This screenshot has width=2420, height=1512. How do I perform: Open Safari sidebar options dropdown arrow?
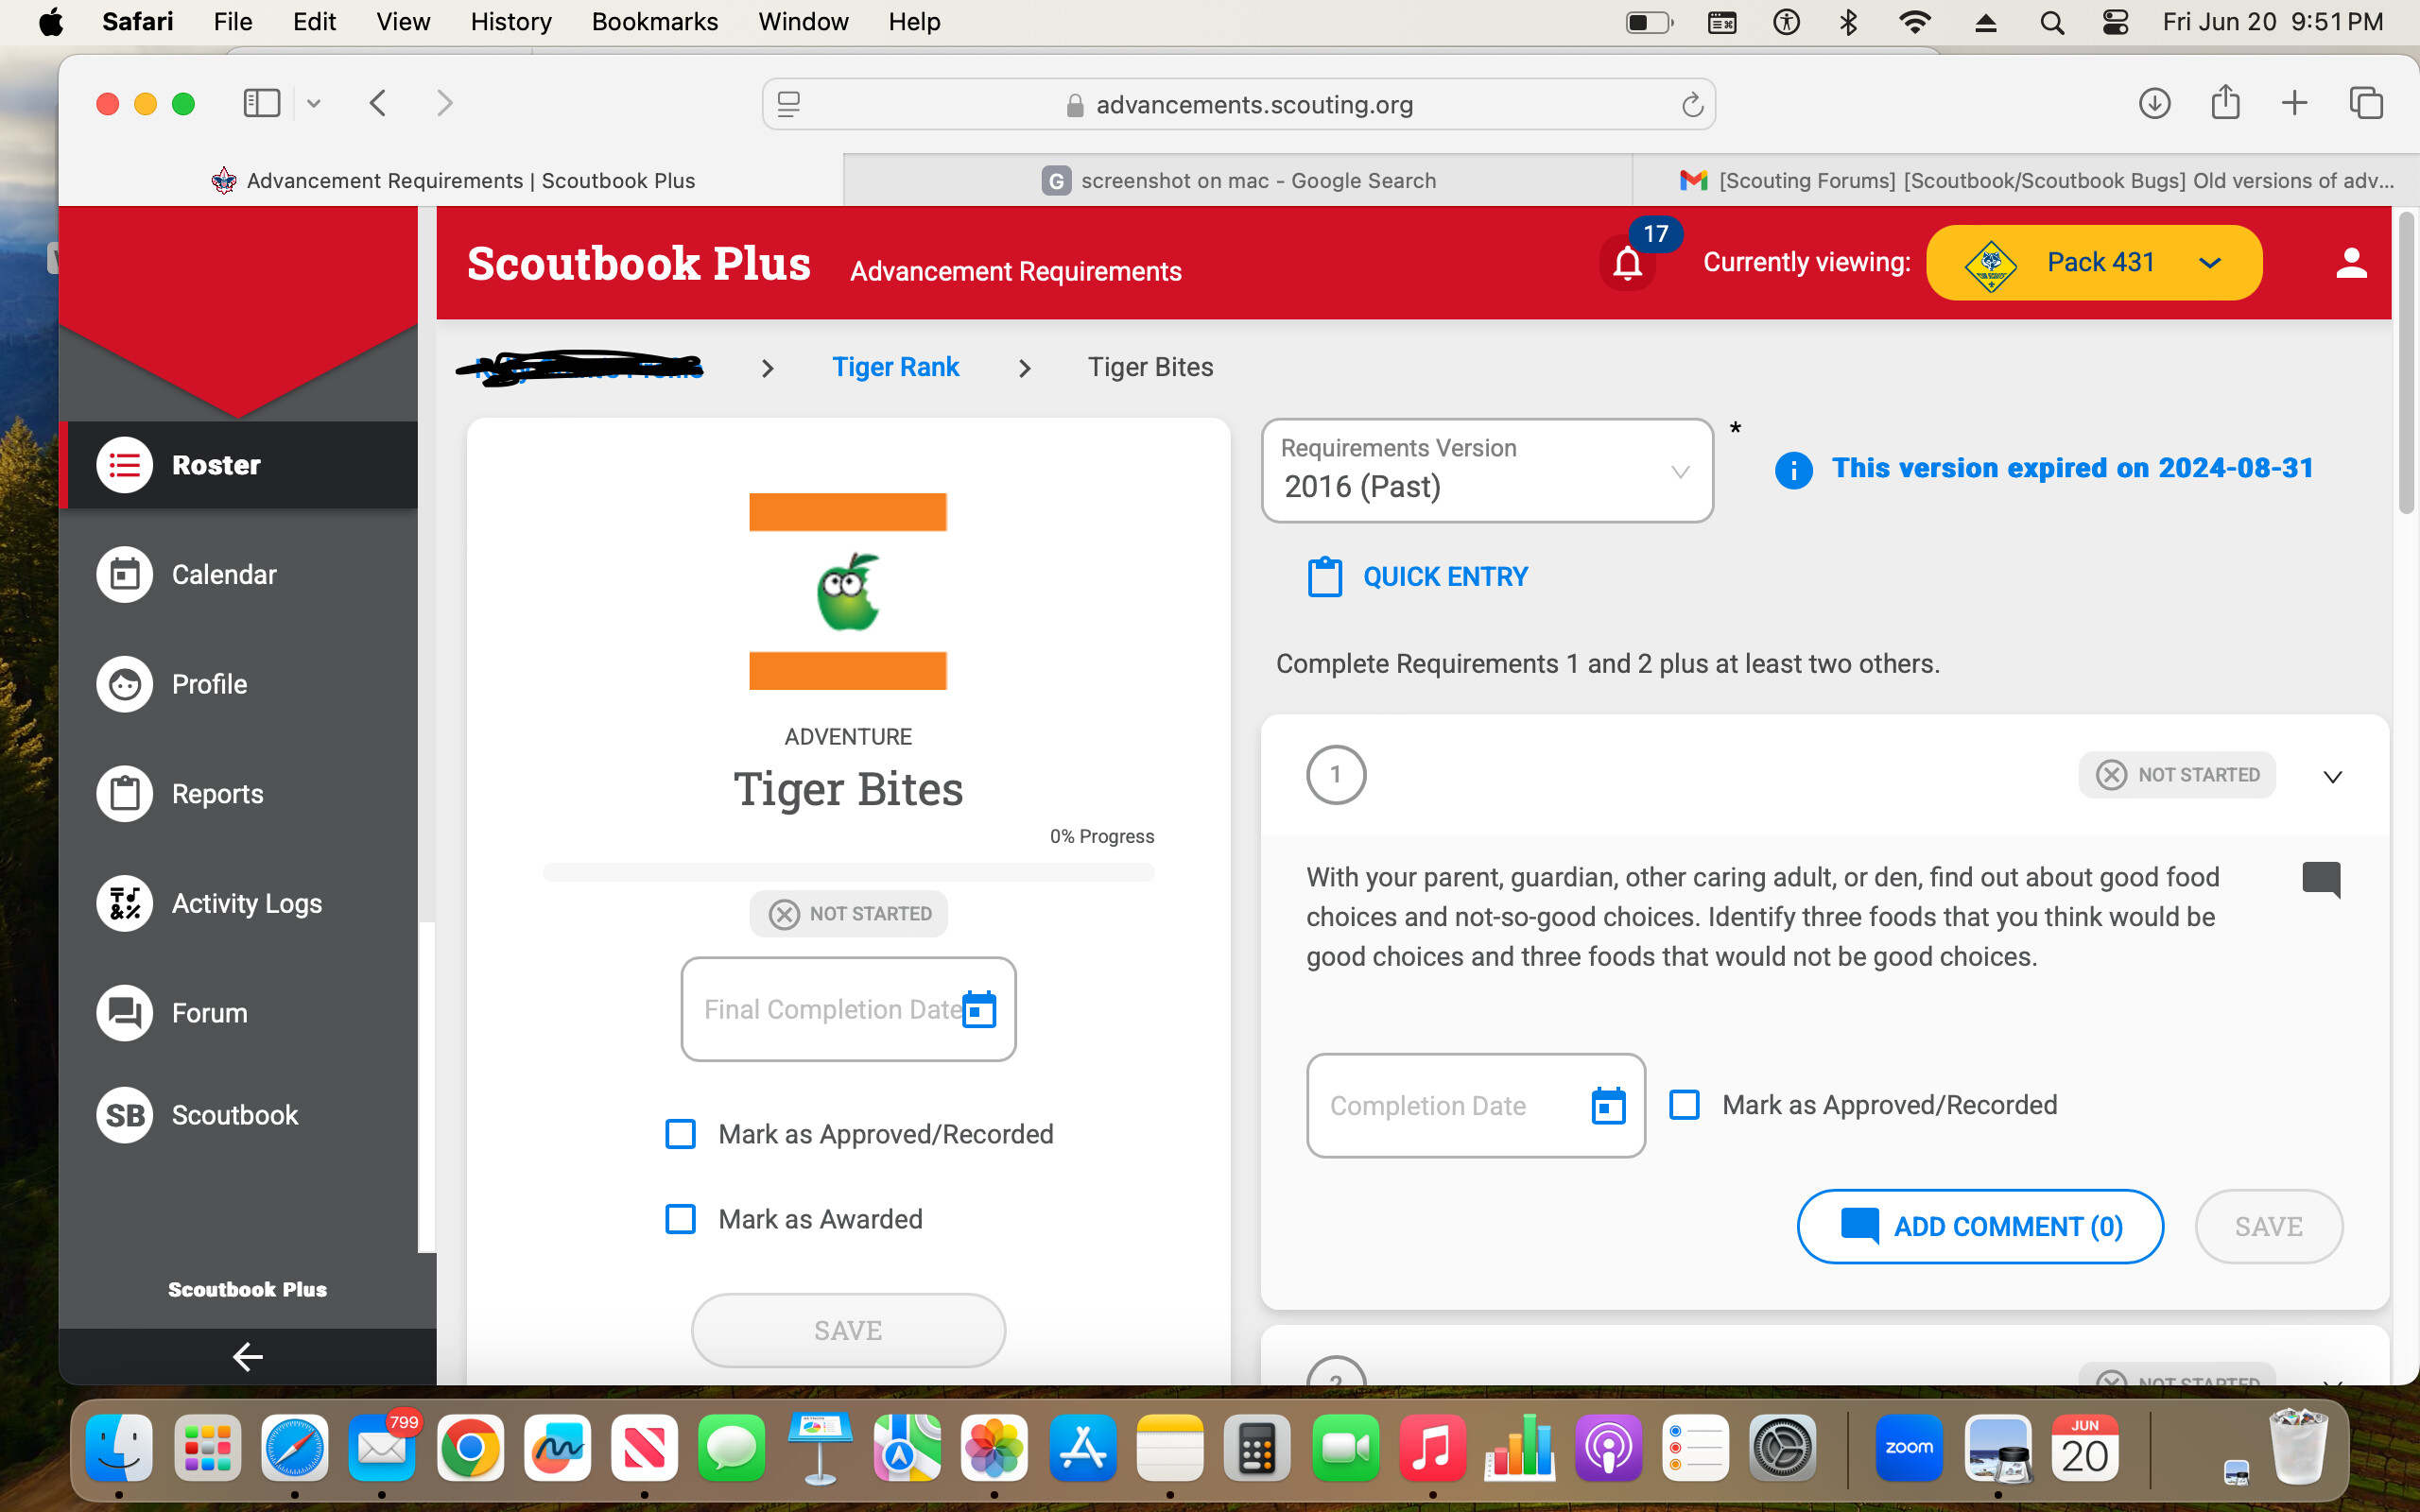tap(314, 103)
